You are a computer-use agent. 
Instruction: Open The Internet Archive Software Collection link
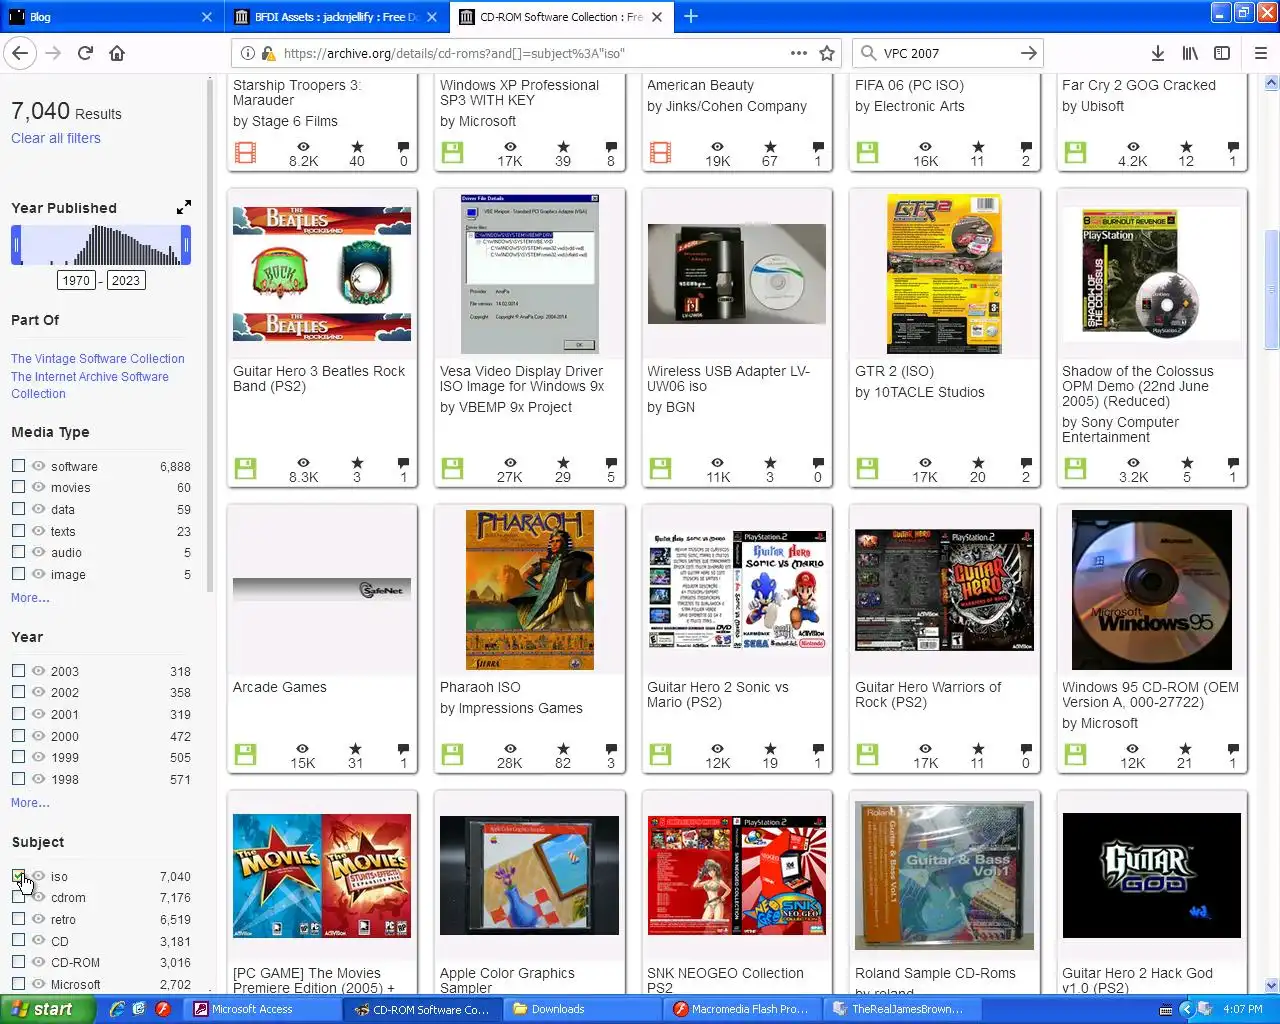(90, 385)
